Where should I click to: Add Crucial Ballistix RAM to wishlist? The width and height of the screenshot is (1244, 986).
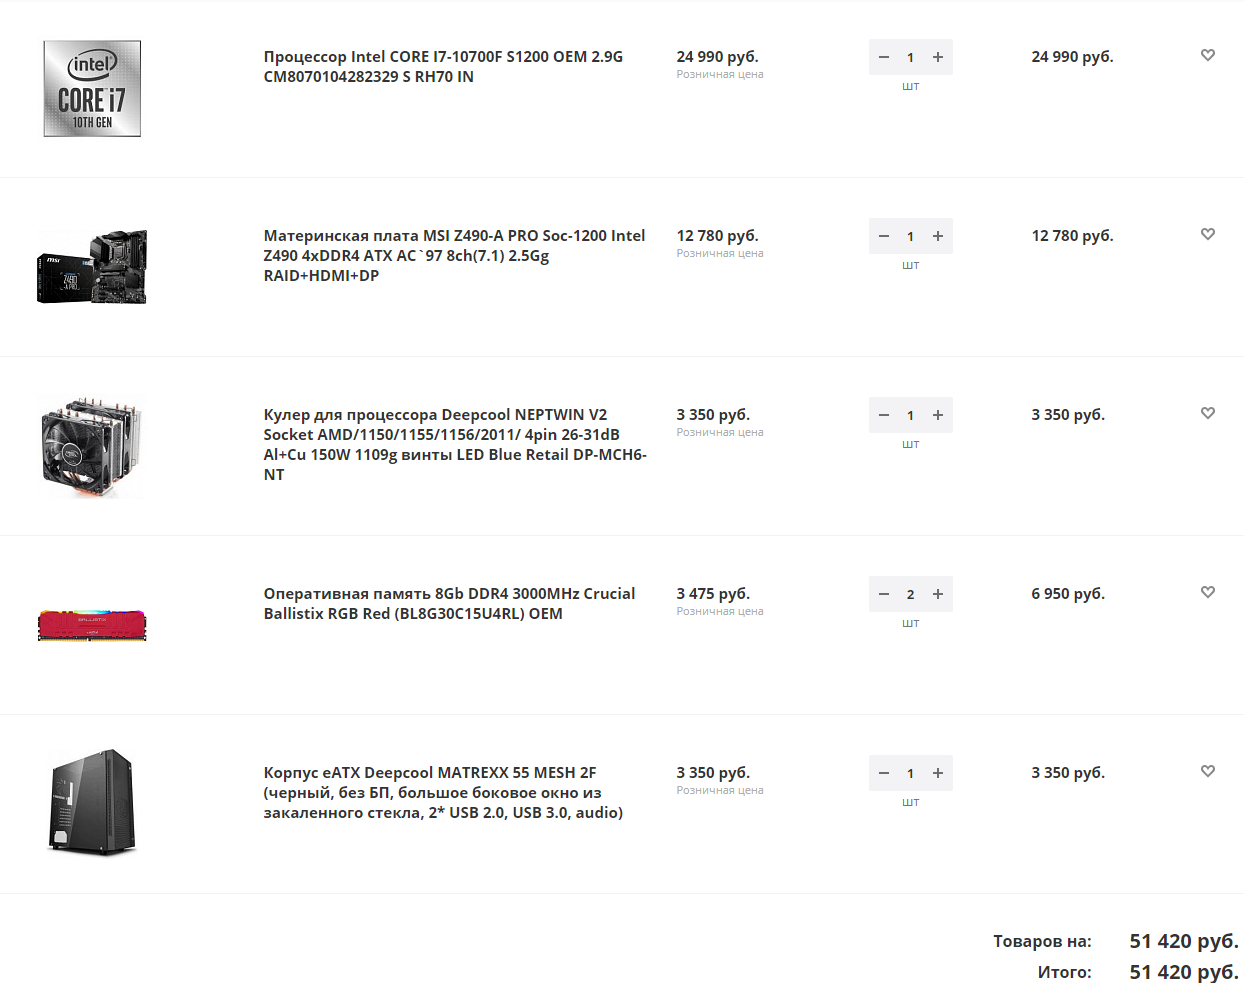pos(1207,592)
